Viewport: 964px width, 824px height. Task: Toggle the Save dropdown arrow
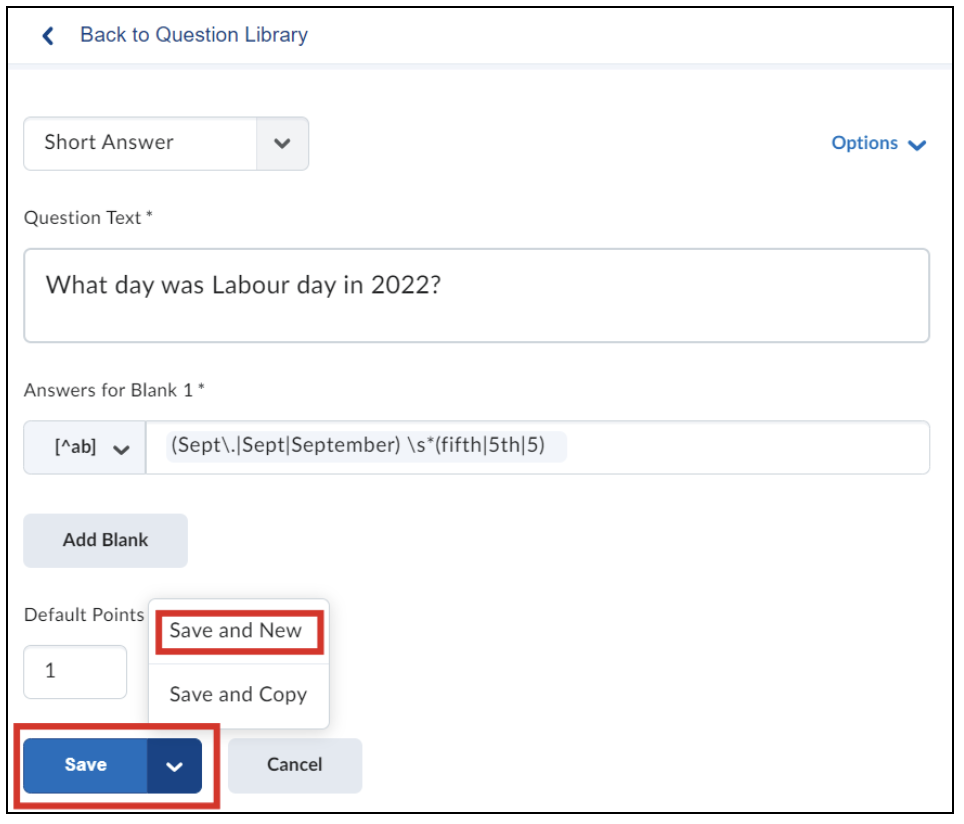[x=175, y=766]
